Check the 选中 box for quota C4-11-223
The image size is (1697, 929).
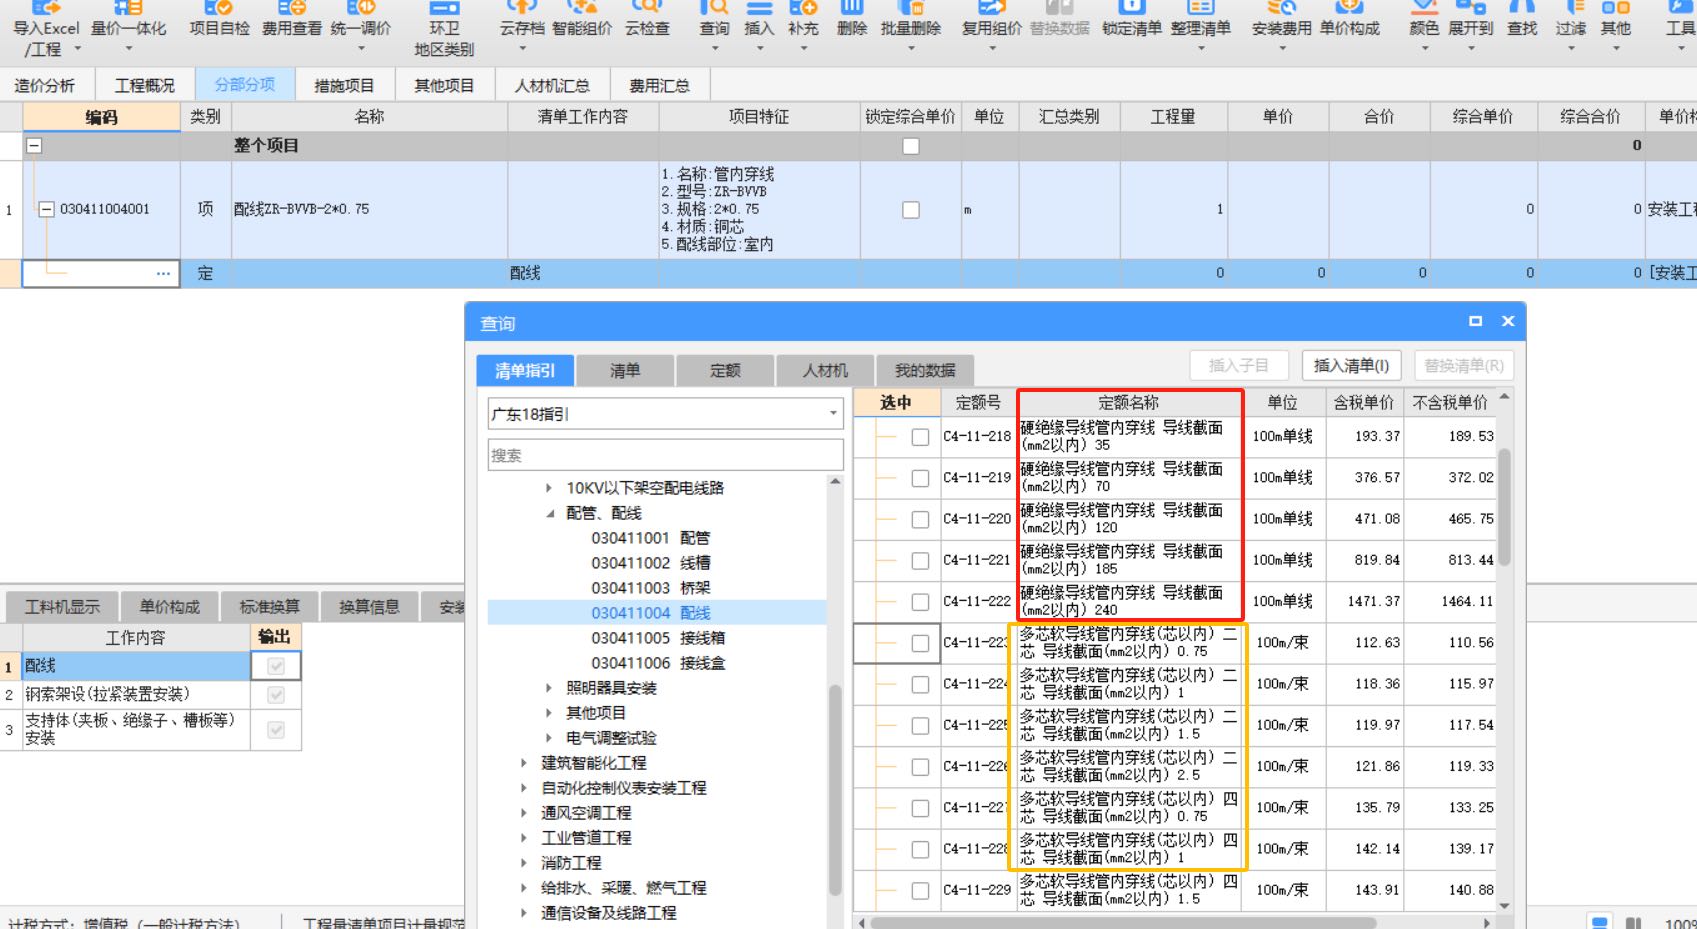pos(920,643)
